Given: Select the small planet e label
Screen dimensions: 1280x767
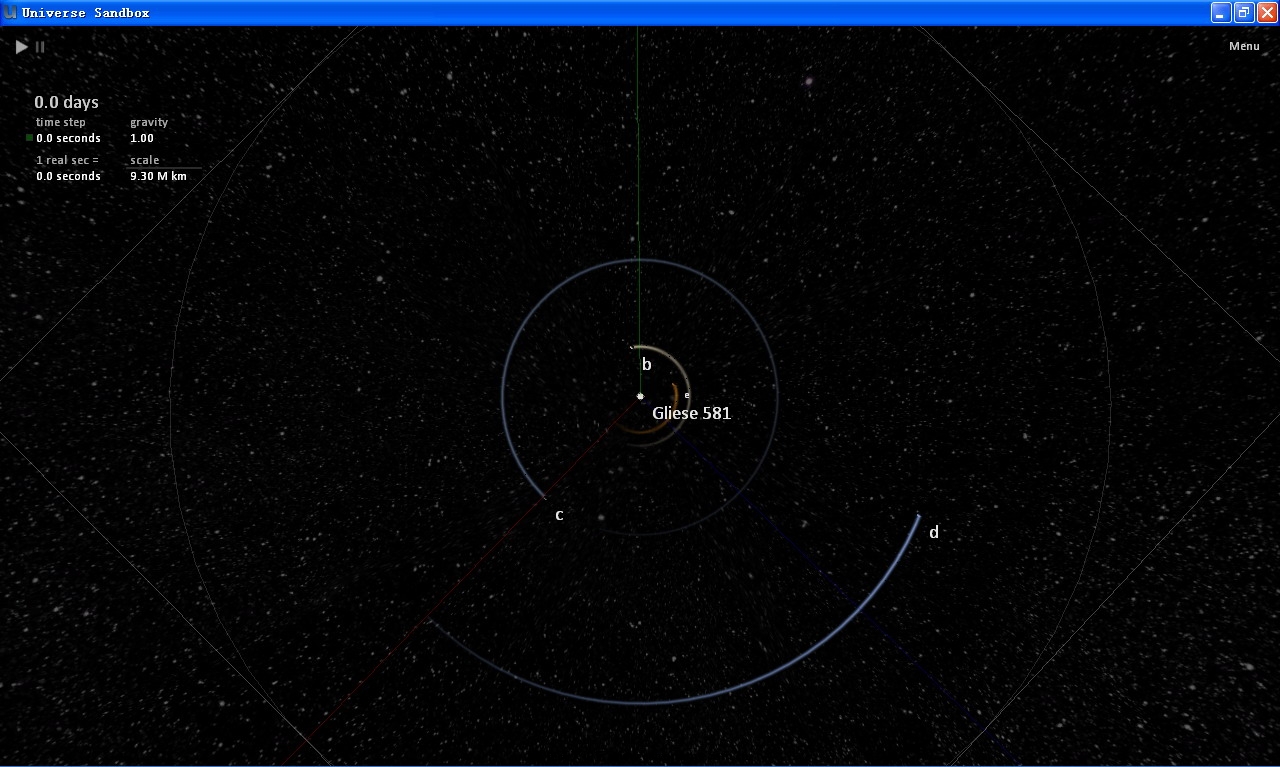Looking at the screenshot, I should click(x=687, y=395).
